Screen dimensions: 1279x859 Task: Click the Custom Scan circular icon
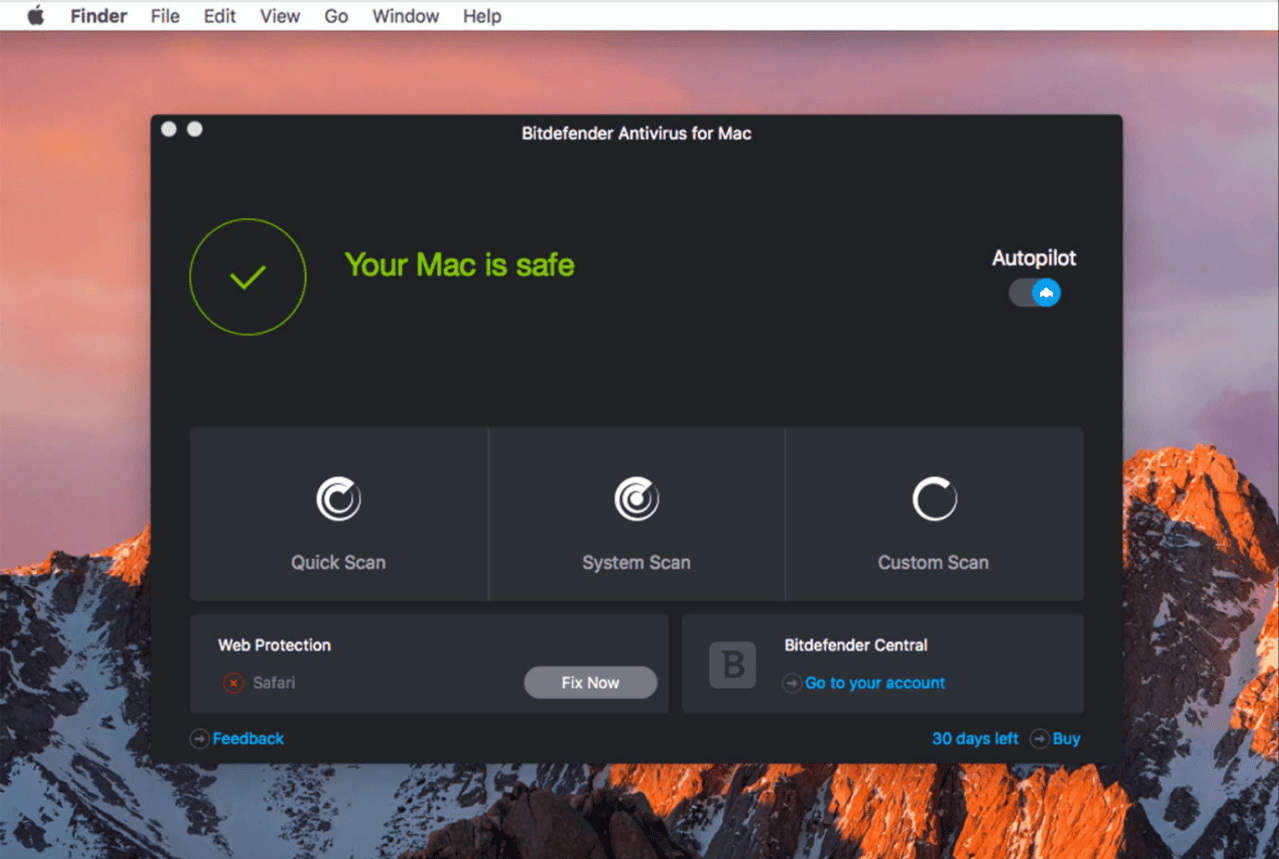pos(934,499)
